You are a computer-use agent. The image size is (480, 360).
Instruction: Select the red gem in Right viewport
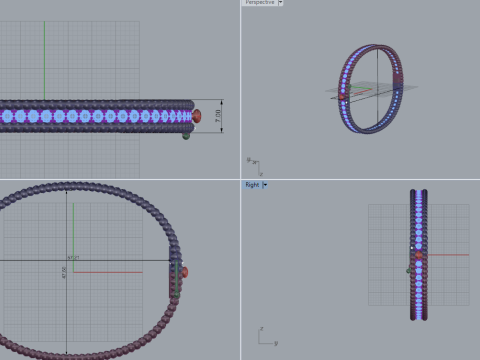click(x=419, y=255)
